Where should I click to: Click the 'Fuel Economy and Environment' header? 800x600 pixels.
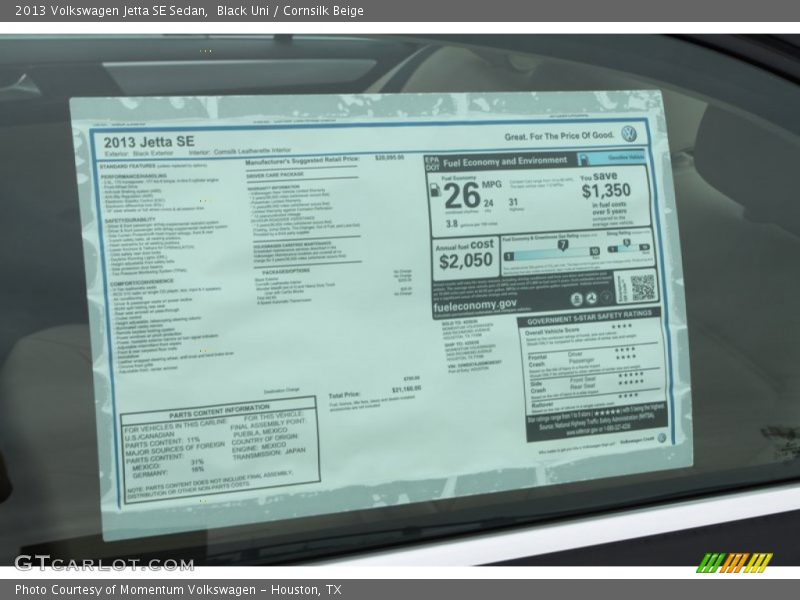pos(505,161)
